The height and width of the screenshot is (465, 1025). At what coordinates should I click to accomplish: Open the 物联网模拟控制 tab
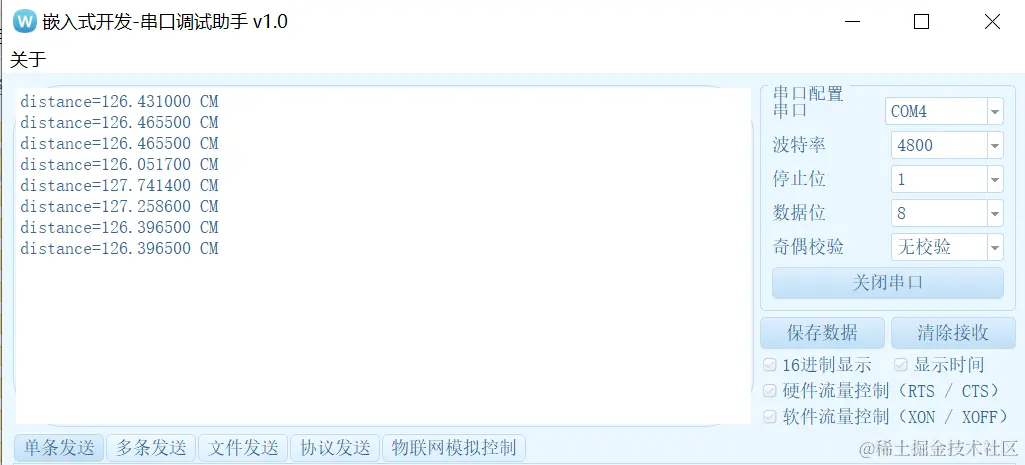click(x=454, y=448)
